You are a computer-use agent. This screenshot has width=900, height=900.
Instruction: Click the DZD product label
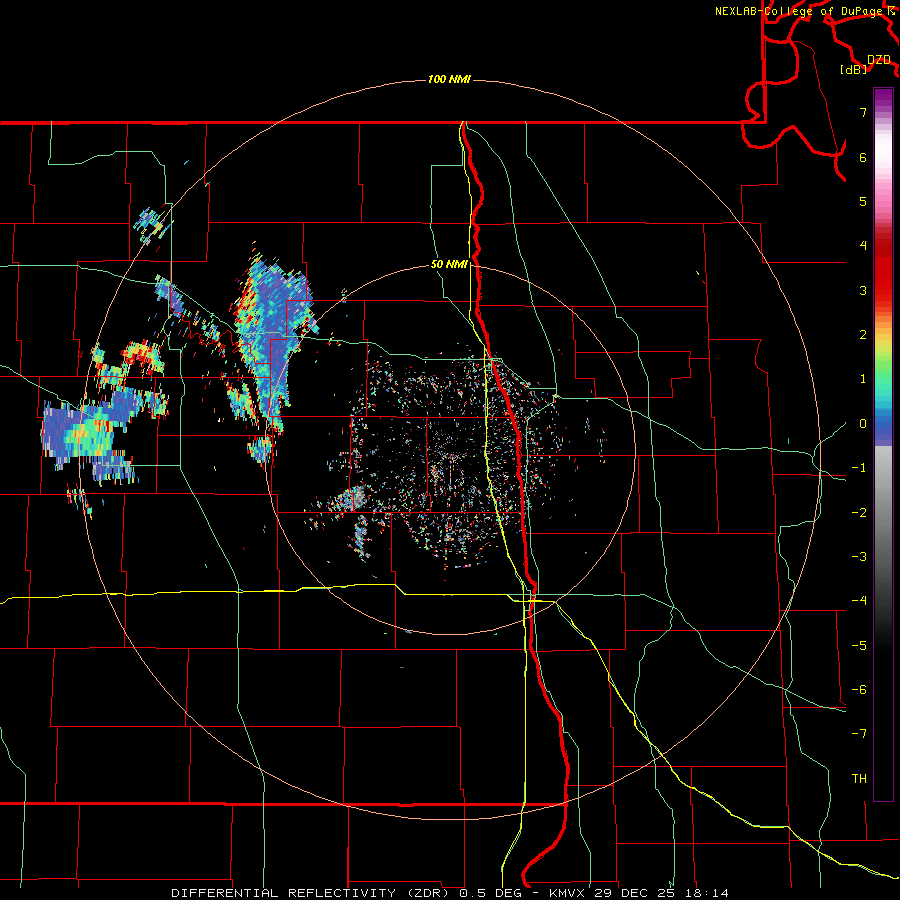pyautogui.click(x=878, y=60)
